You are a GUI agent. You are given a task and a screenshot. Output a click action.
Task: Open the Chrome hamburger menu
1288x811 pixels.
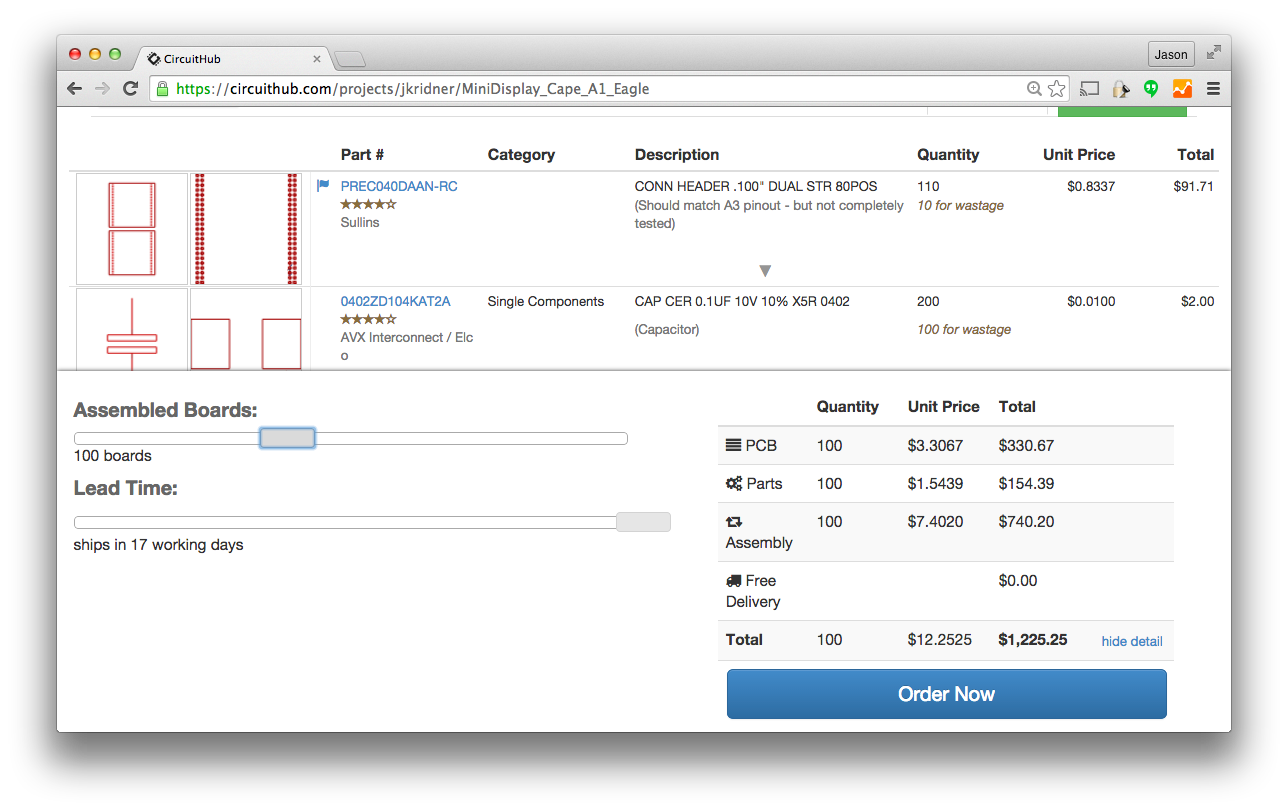(x=1213, y=89)
